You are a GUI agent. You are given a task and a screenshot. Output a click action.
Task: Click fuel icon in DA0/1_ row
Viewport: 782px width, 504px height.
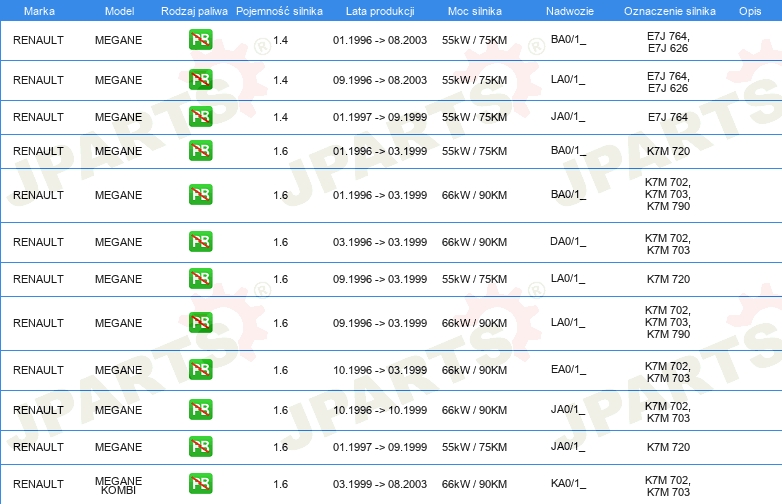tap(200, 241)
